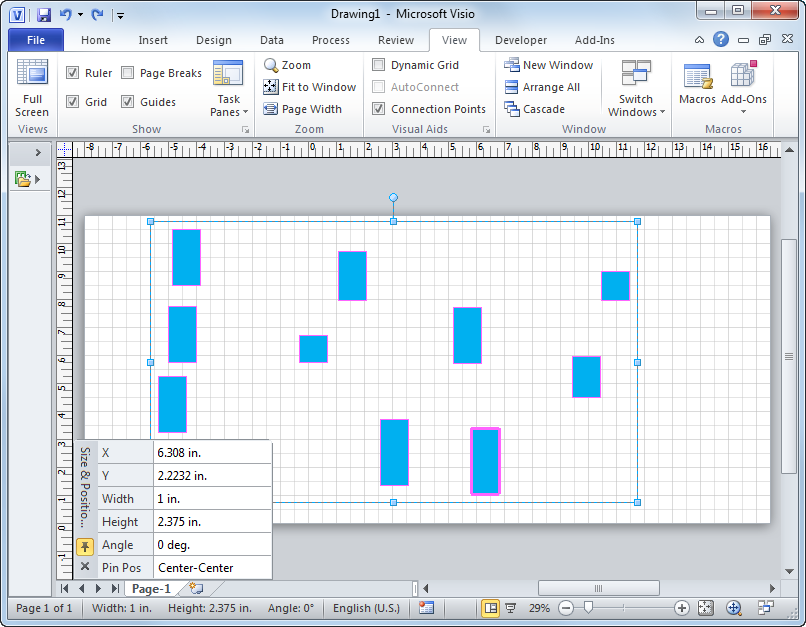
Task: Click the Help question mark icon
Action: pos(721,40)
